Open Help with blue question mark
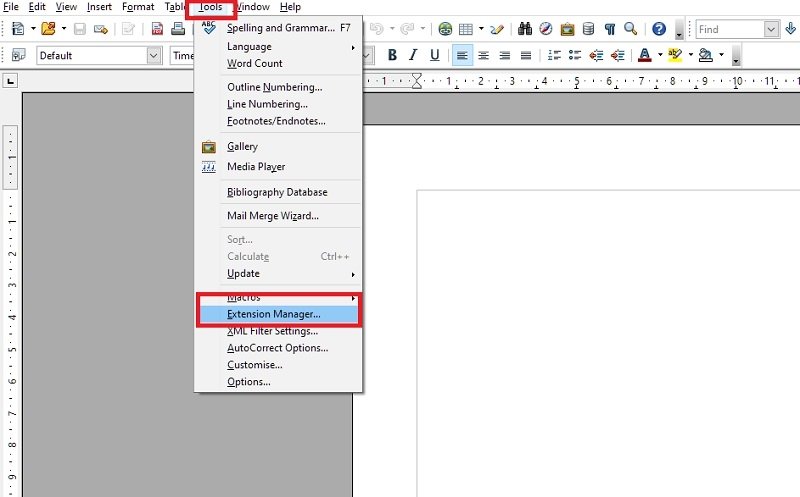 (659, 29)
